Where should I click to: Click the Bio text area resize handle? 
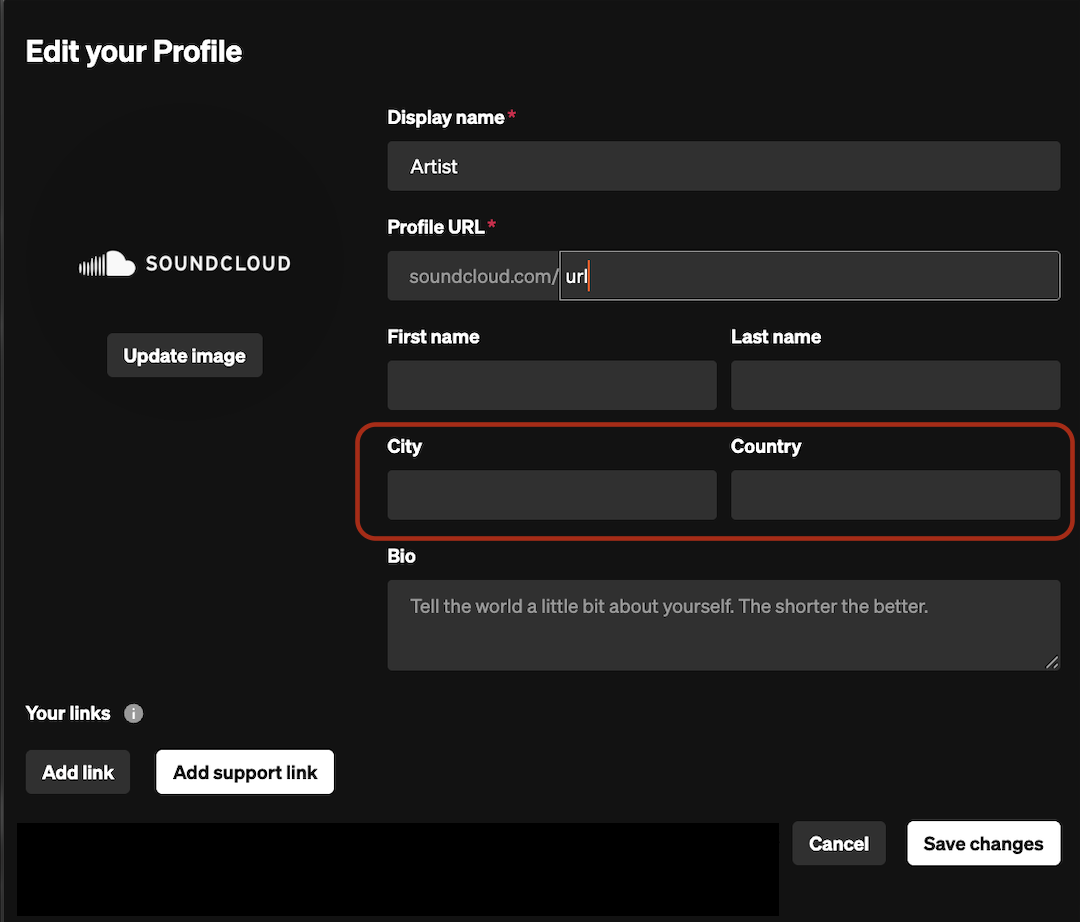(1052, 662)
